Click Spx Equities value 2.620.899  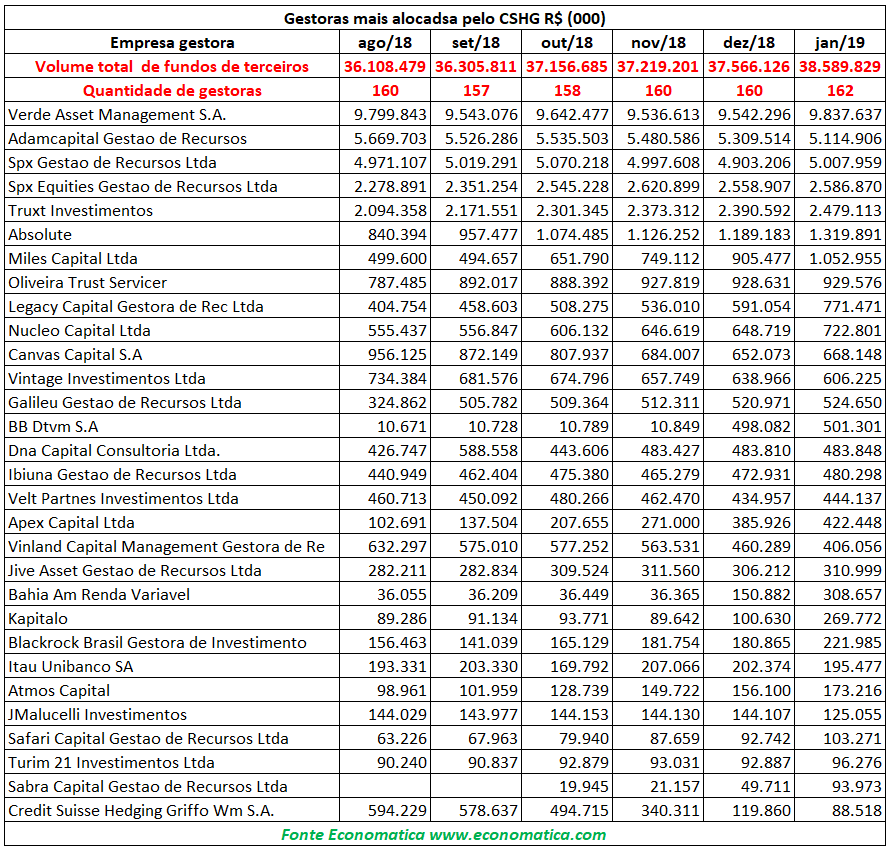pos(663,186)
